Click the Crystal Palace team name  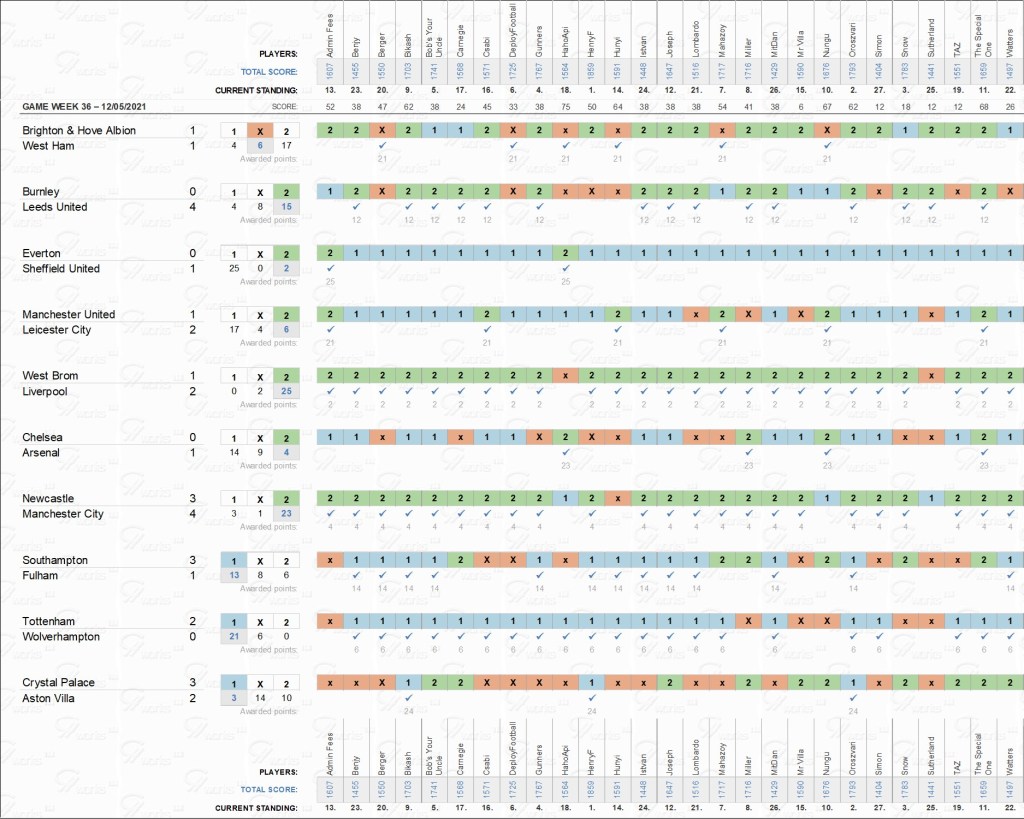pyautogui.click(x=55, y=682)
